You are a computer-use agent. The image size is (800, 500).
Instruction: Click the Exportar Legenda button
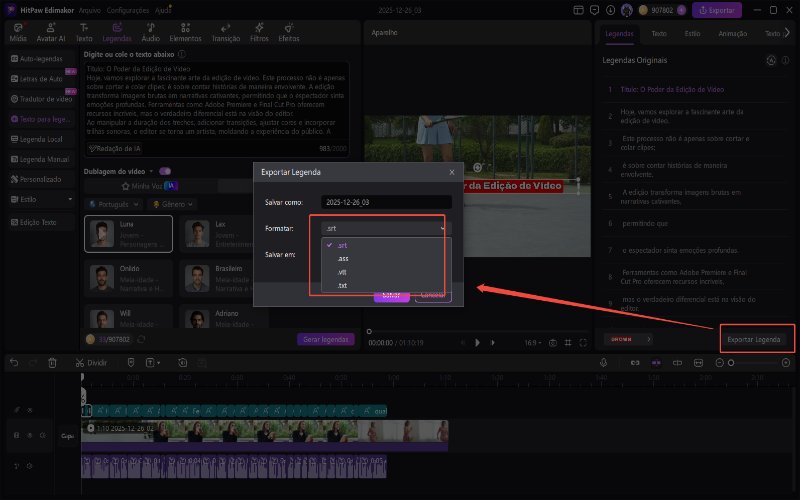[755, 339]
